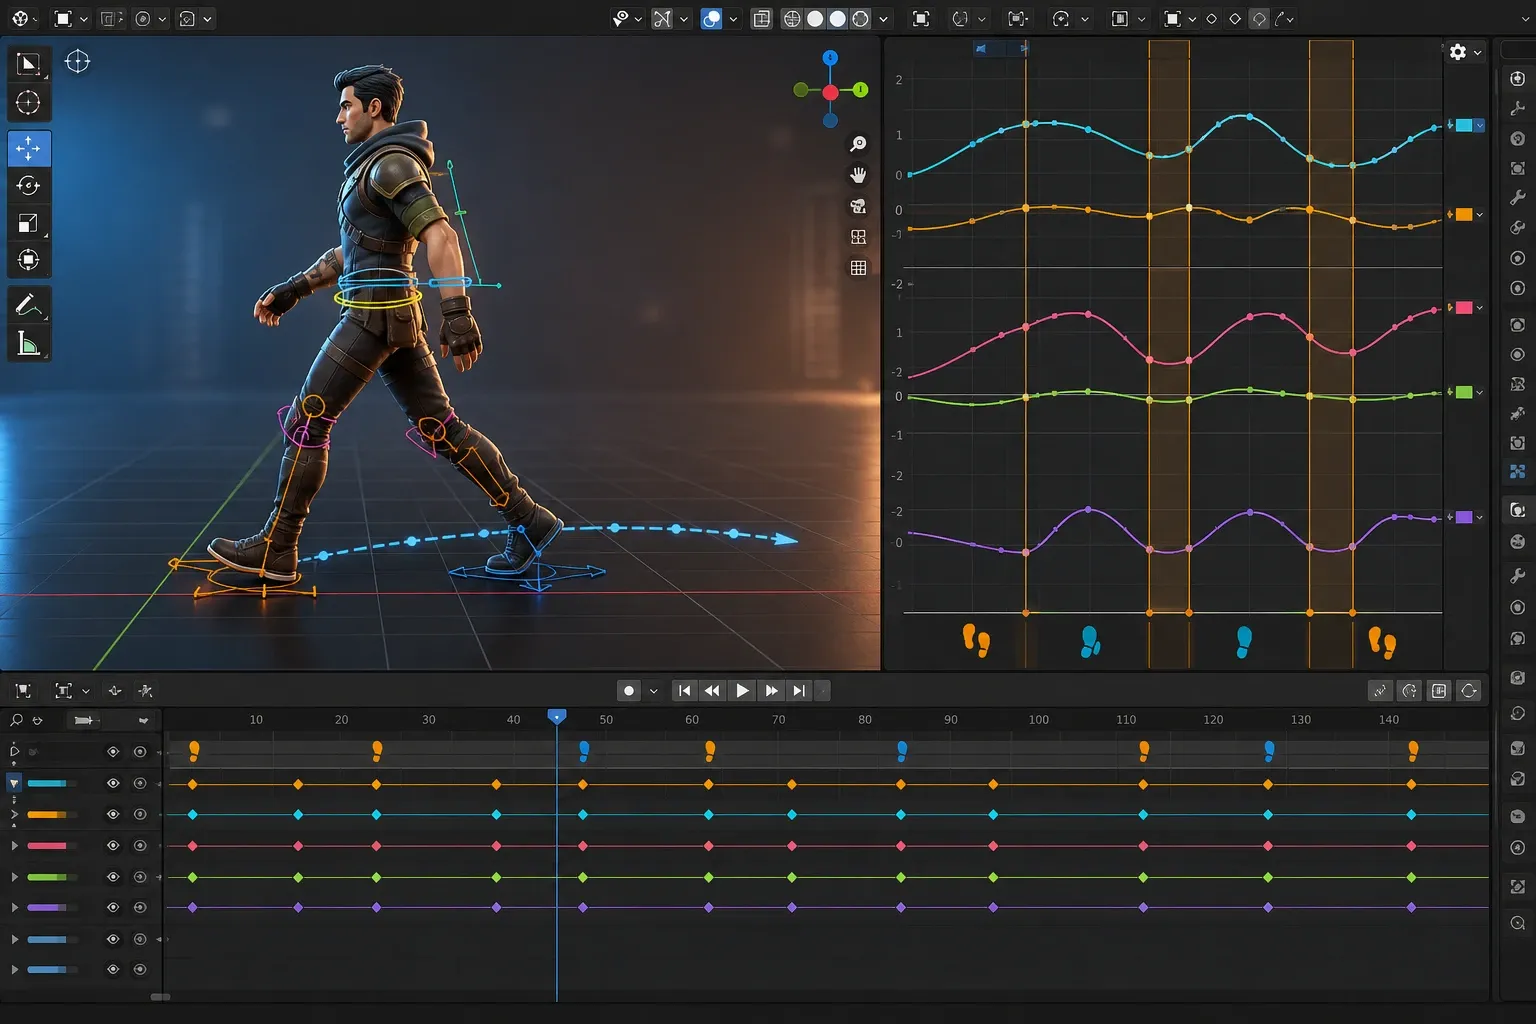
Task: Select the Rotate tool
Action: (x=28, y=186)
